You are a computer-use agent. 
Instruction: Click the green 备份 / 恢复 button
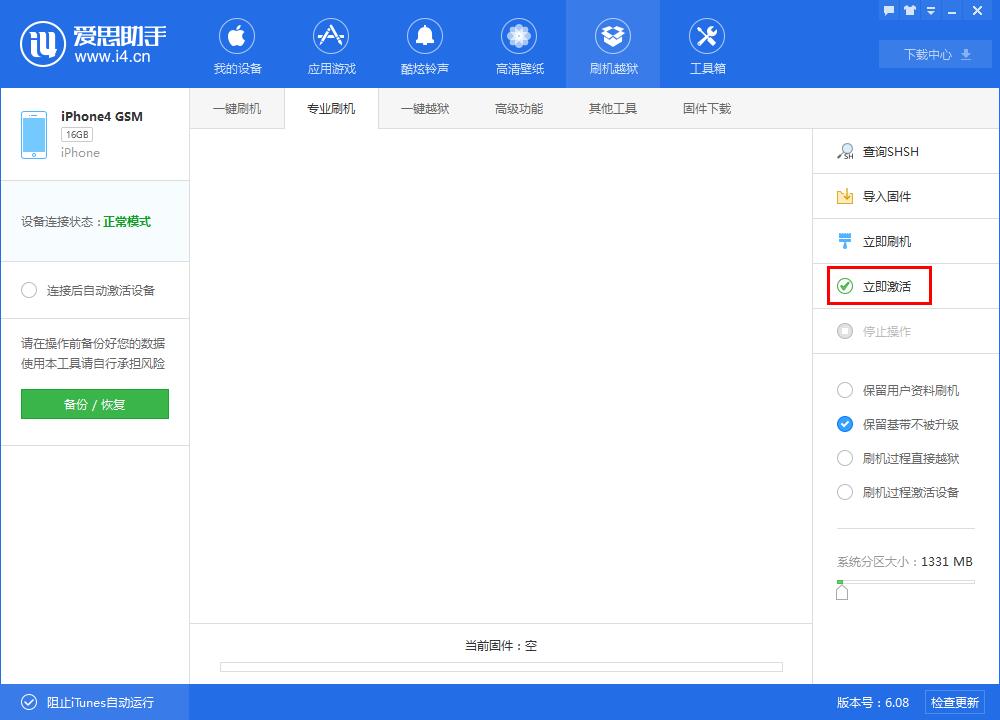coord(94,404)
